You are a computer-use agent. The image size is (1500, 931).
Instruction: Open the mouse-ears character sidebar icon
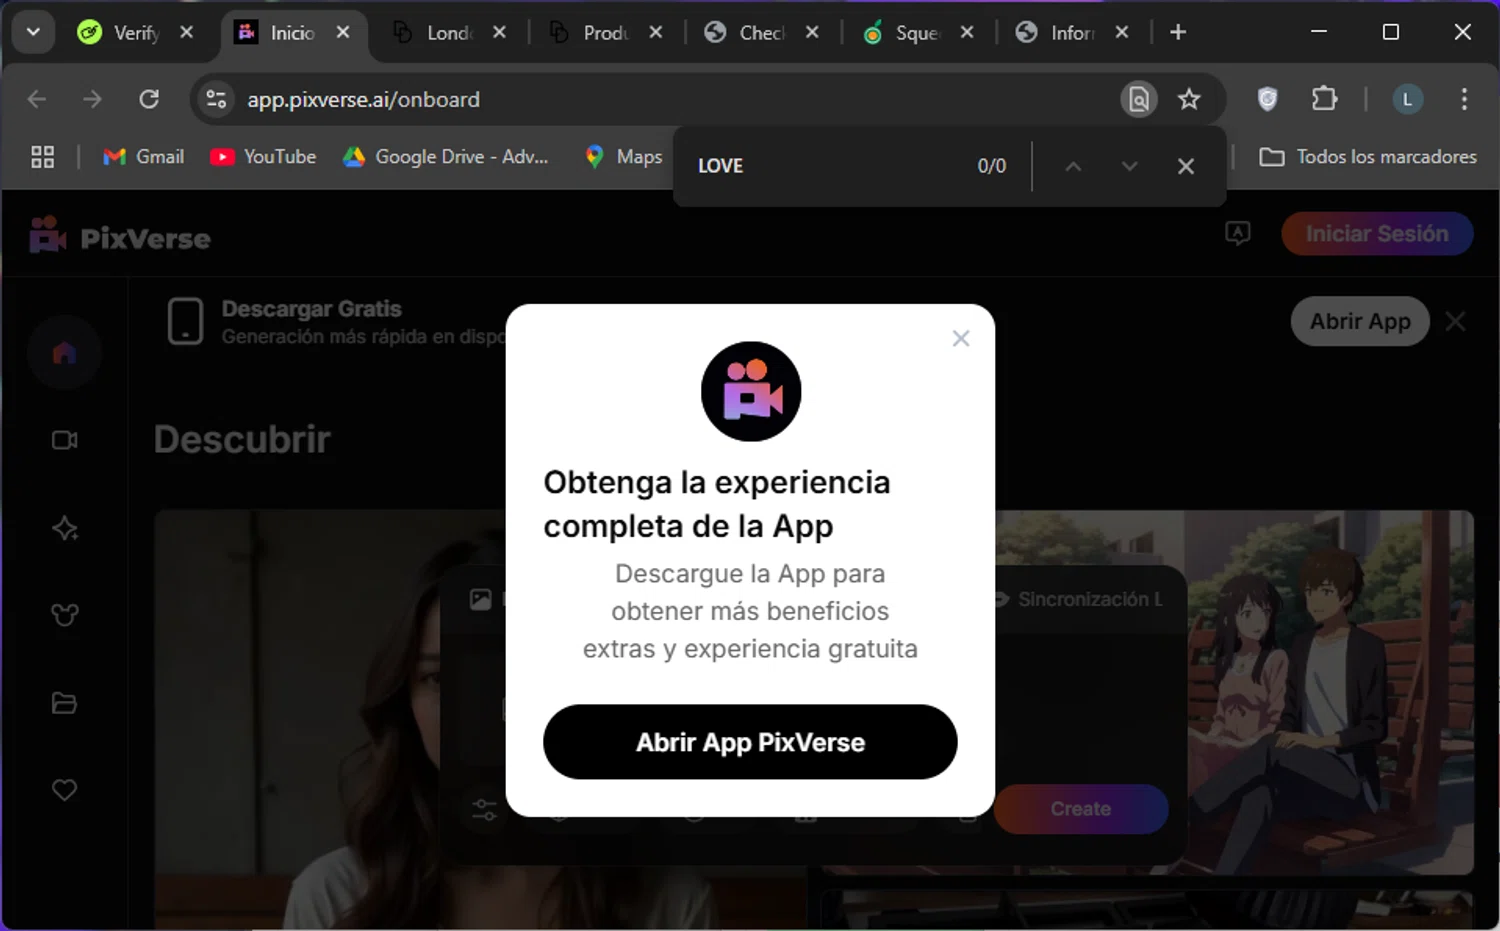[64, 615]
